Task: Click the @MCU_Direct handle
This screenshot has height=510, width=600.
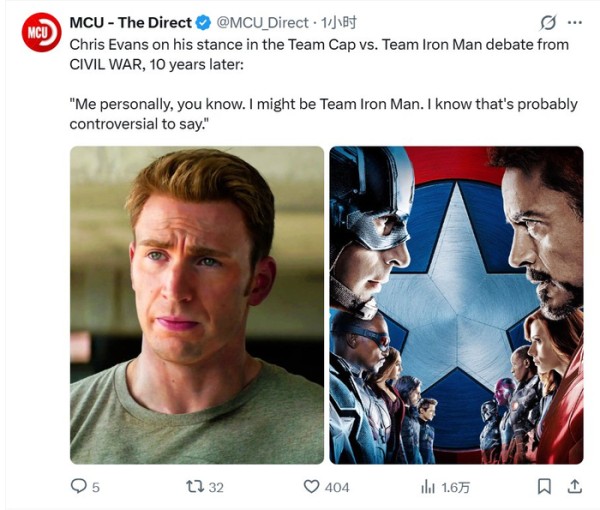Action: point(262,23)
